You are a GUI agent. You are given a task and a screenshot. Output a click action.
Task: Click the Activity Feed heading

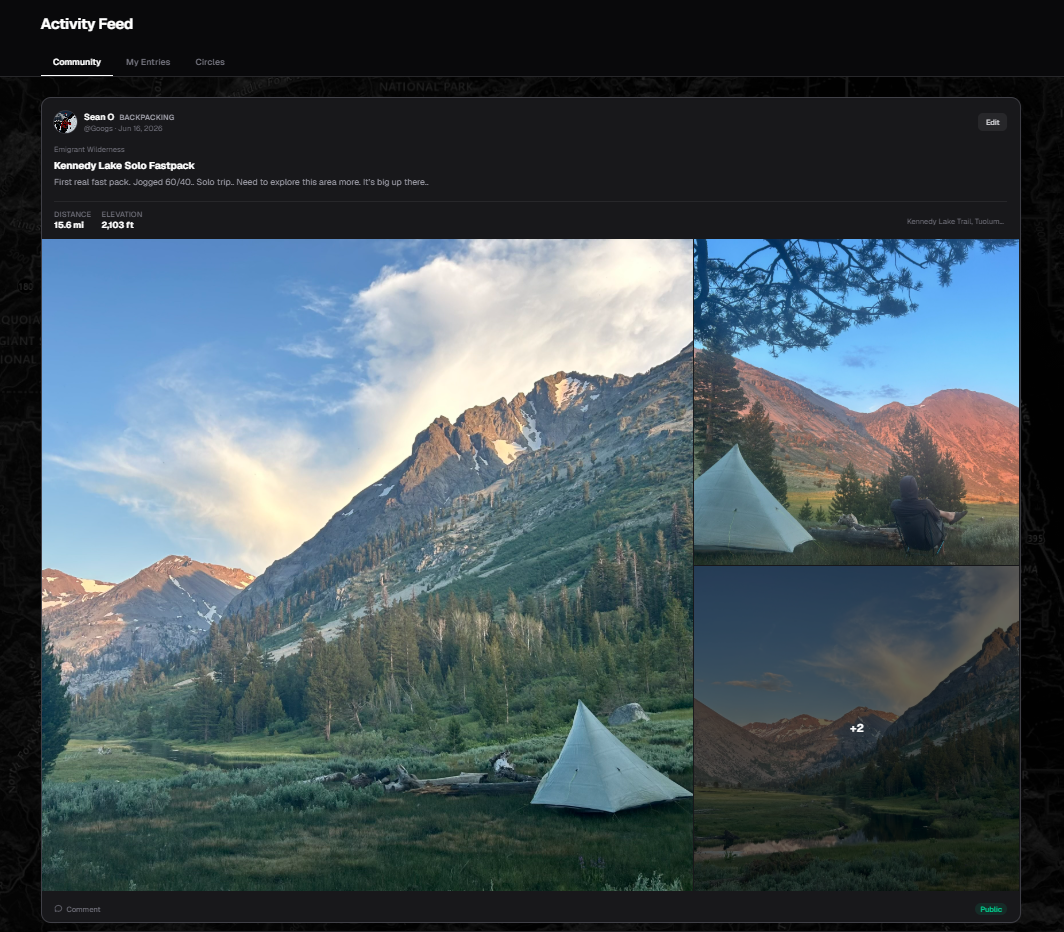(87, 24)
